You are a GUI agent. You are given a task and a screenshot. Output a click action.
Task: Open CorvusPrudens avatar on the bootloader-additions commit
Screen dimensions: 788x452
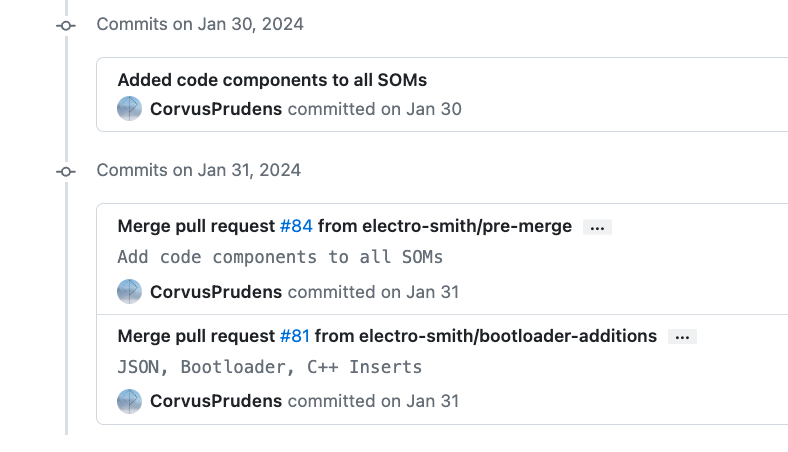(130, 401)
